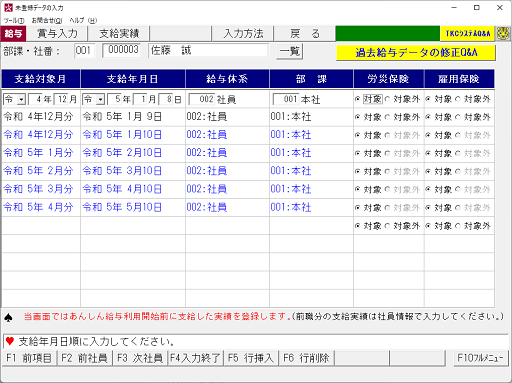This screenshot has width=512, height=383.
Task: Click the F6 行削除 button
Action: [x=306, y=358]
